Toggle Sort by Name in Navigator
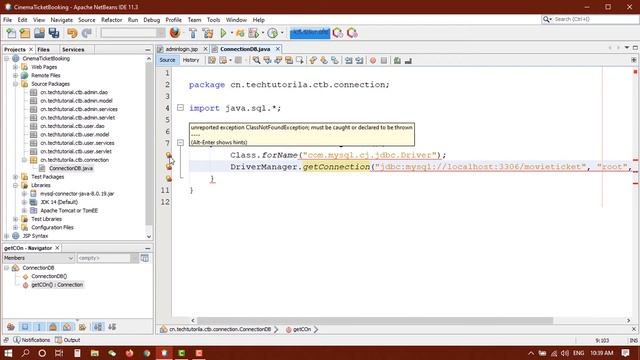Image resolution: width=640 pixels, height=360 pixels. (98, 327)
